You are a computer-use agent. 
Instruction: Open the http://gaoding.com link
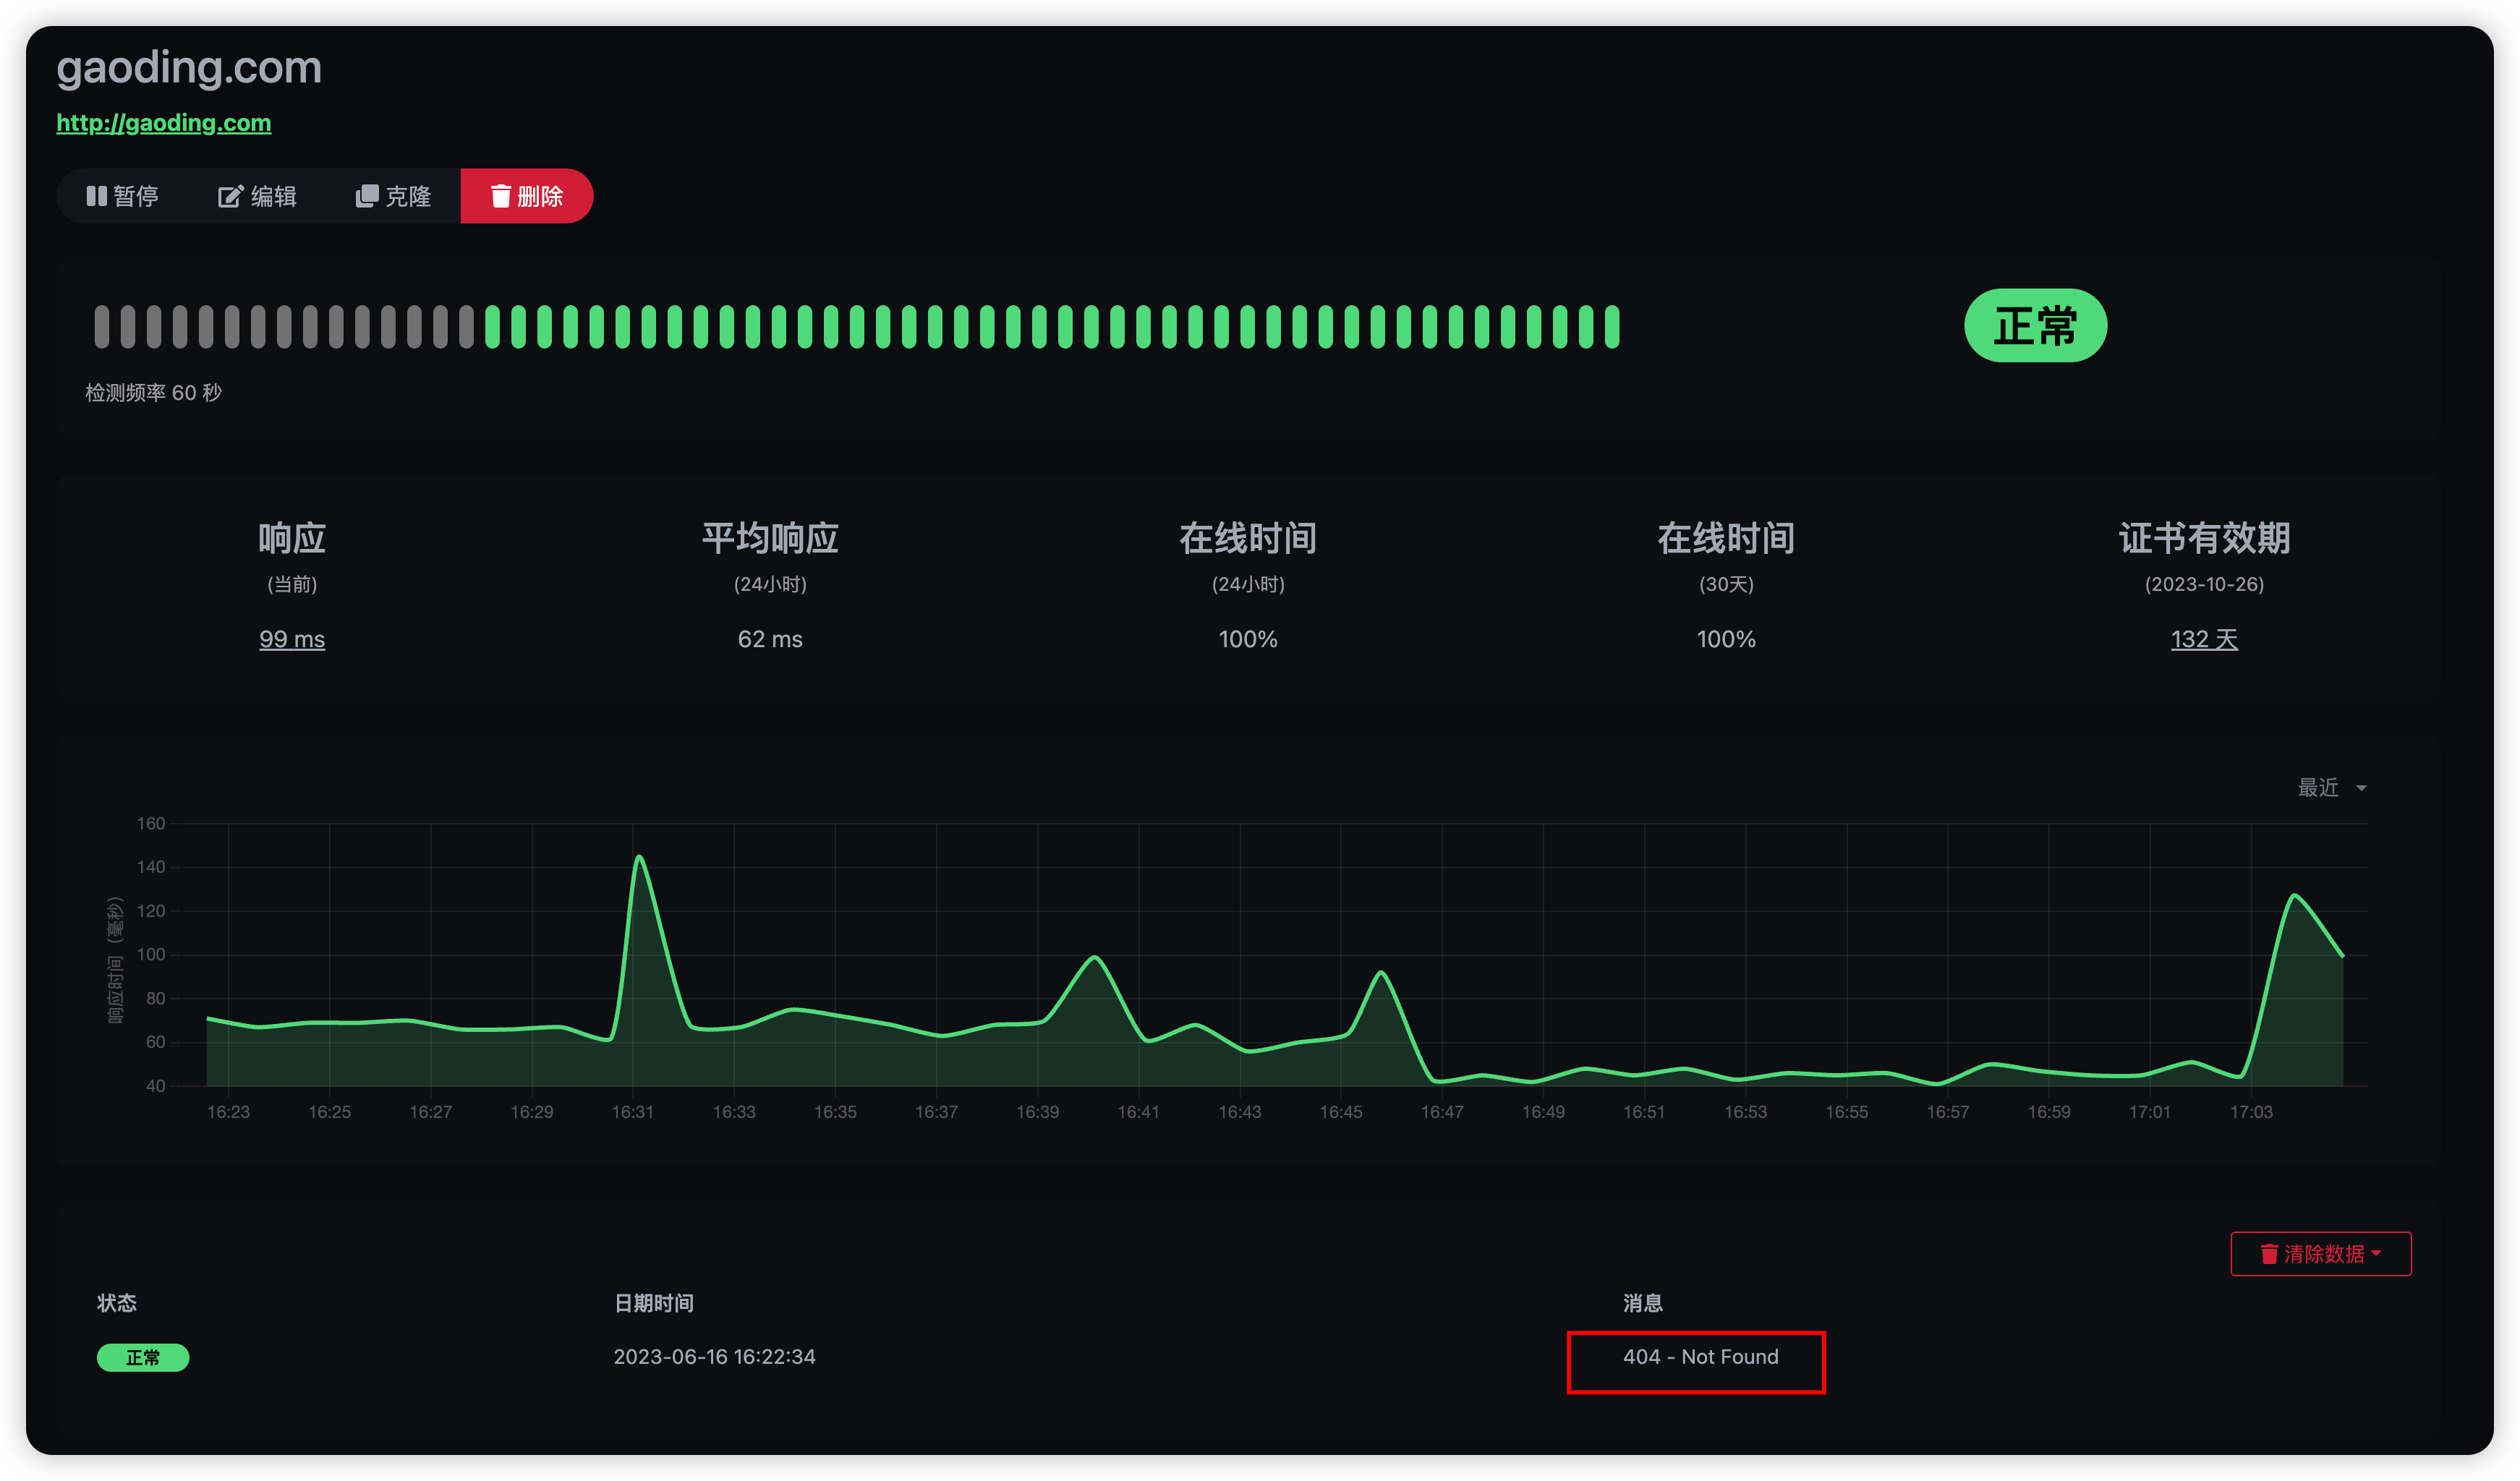[163, 122]
